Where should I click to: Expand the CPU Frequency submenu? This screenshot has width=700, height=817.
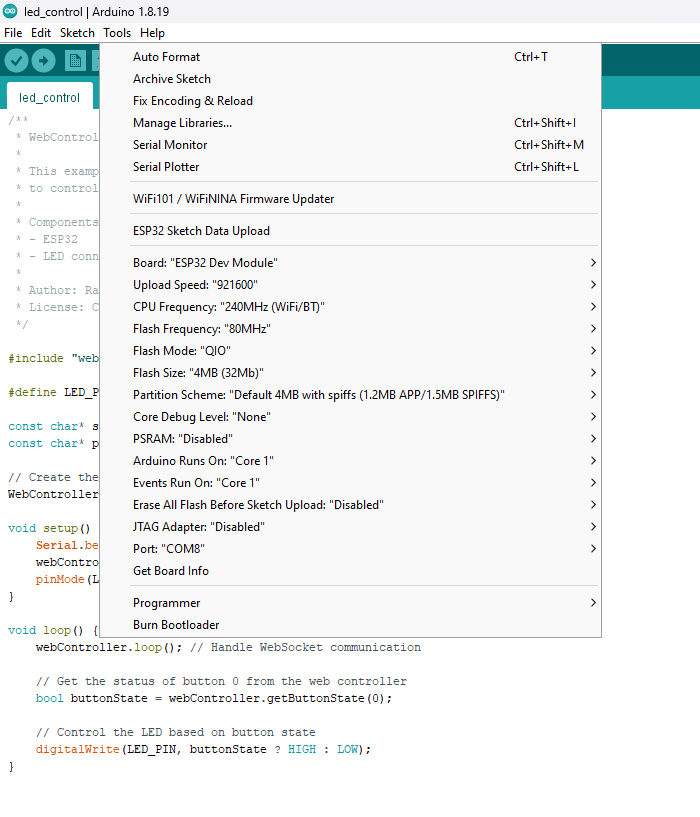(x=350, y=307)
